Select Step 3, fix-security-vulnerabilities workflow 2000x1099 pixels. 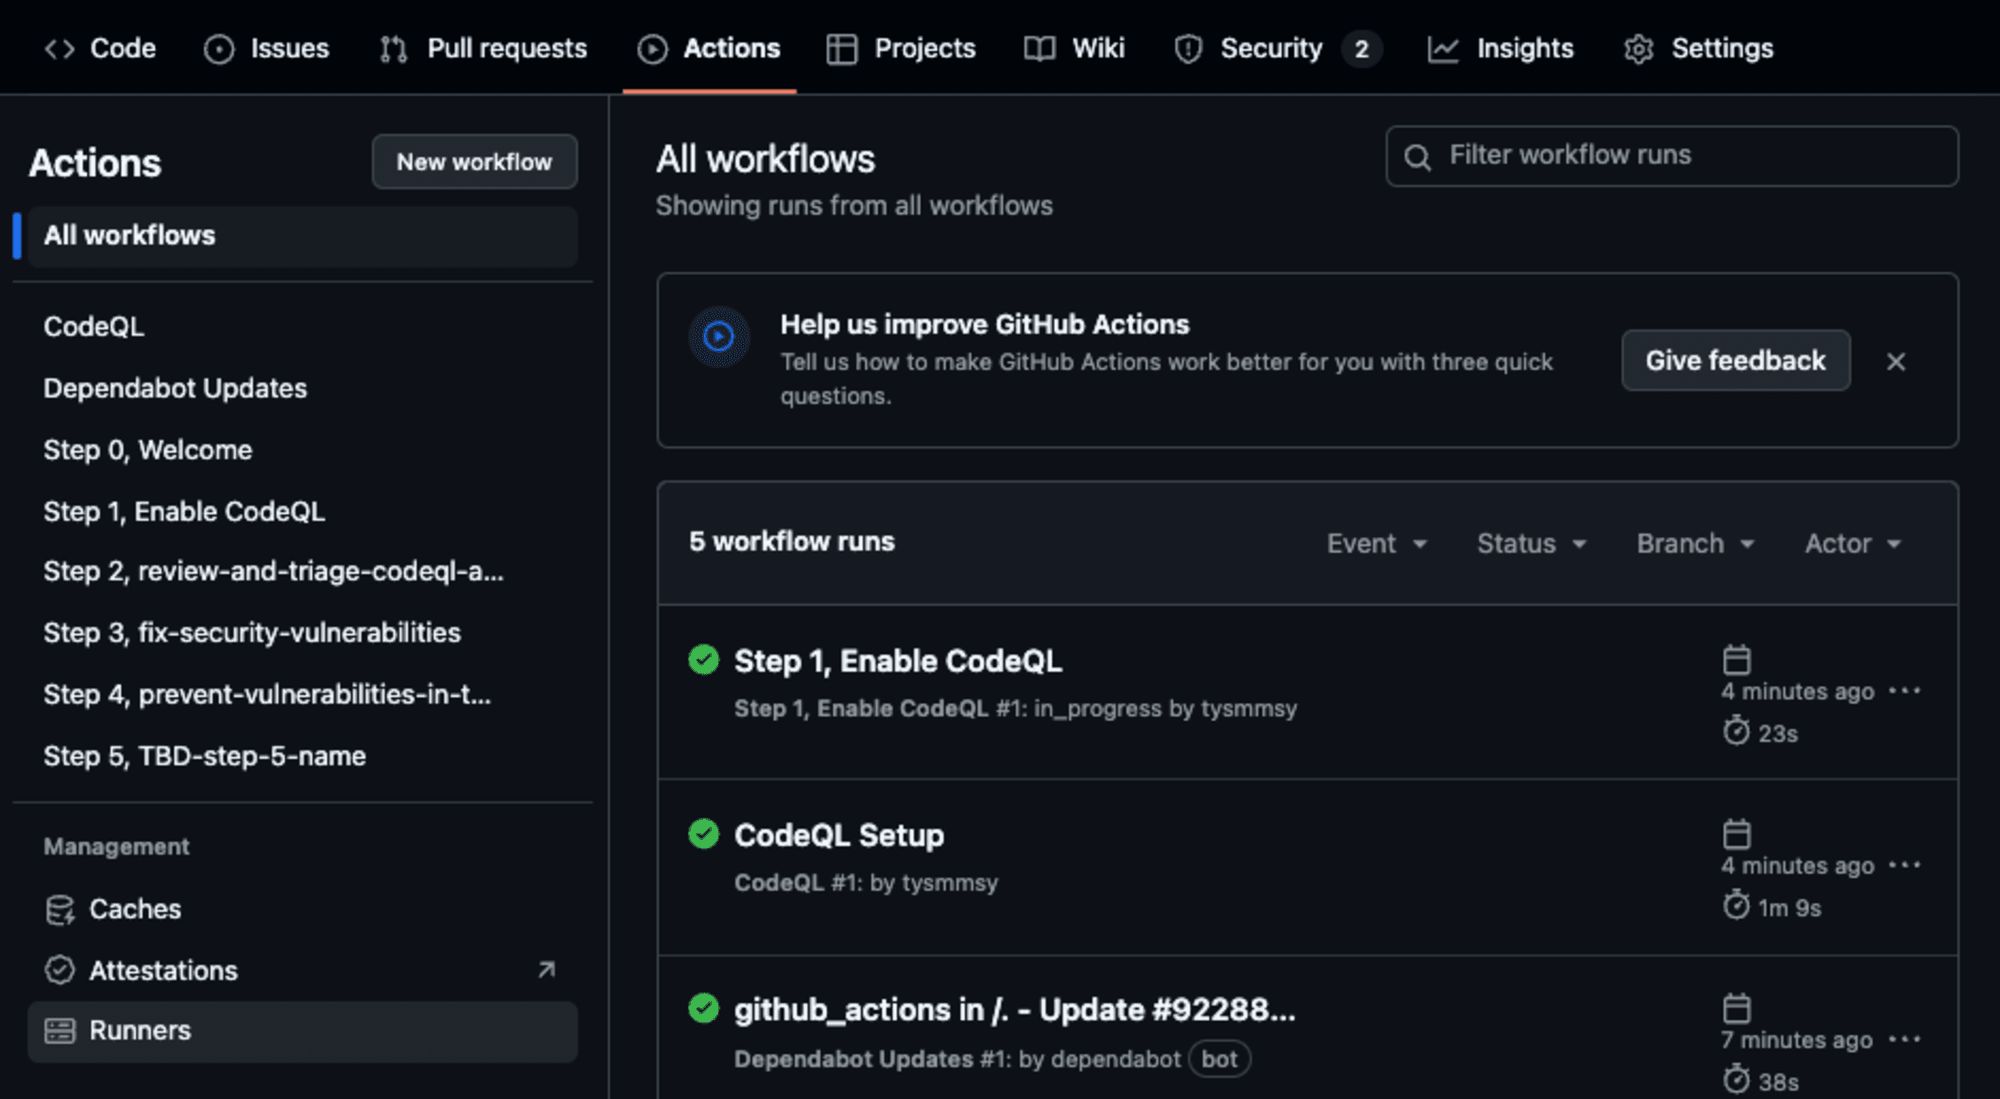pyautogui.click(x=252, y=632)
